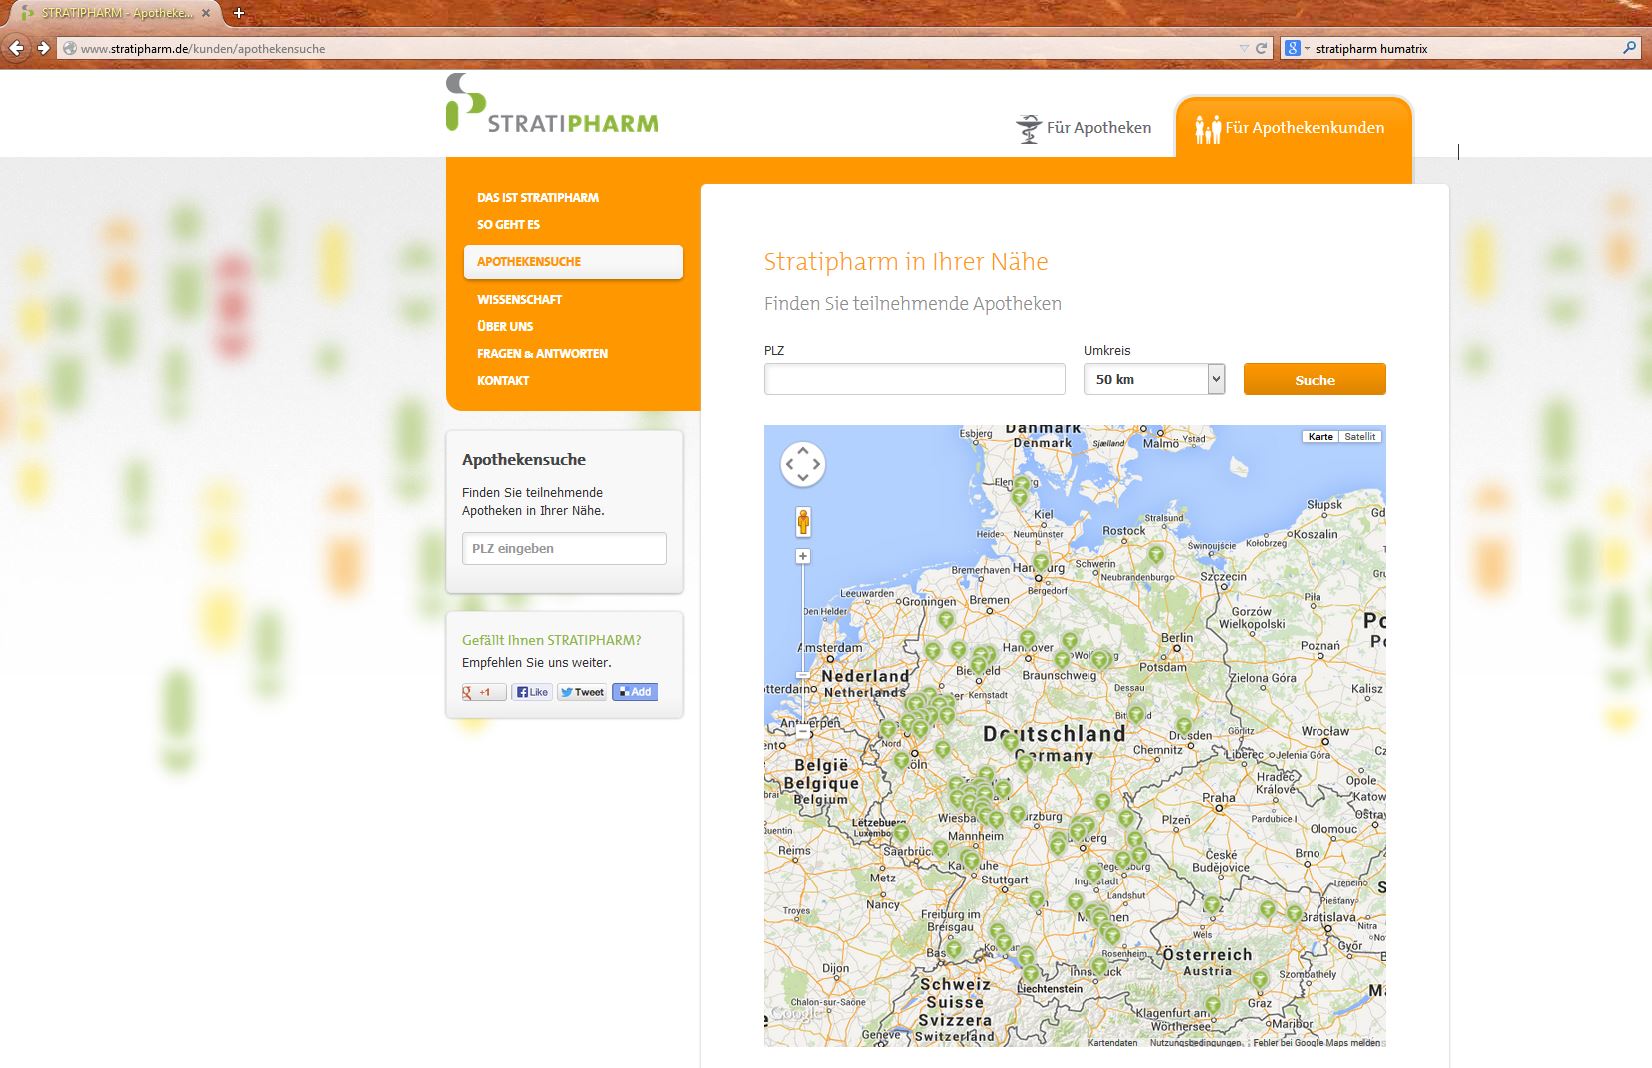Open SO GEHT ES menu item
This screenshot has width=1652, height=1068.
508,225
